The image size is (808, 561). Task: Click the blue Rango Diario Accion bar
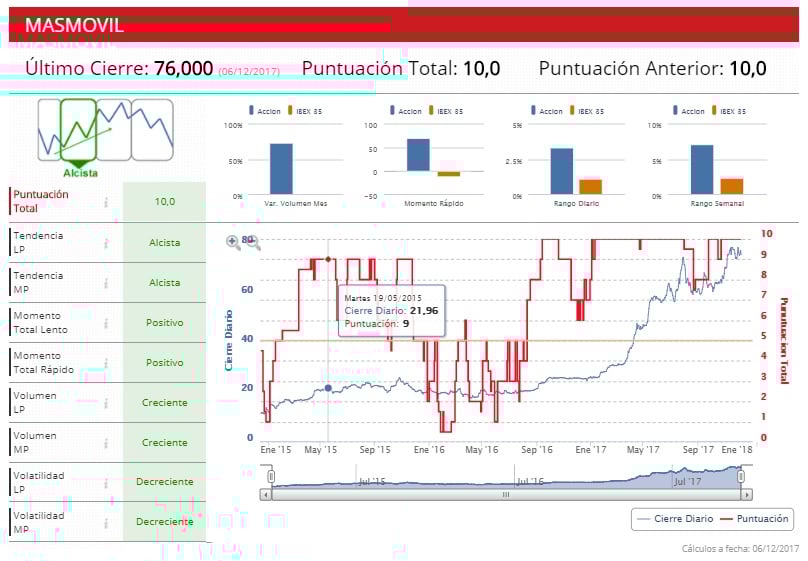[562, 171]
